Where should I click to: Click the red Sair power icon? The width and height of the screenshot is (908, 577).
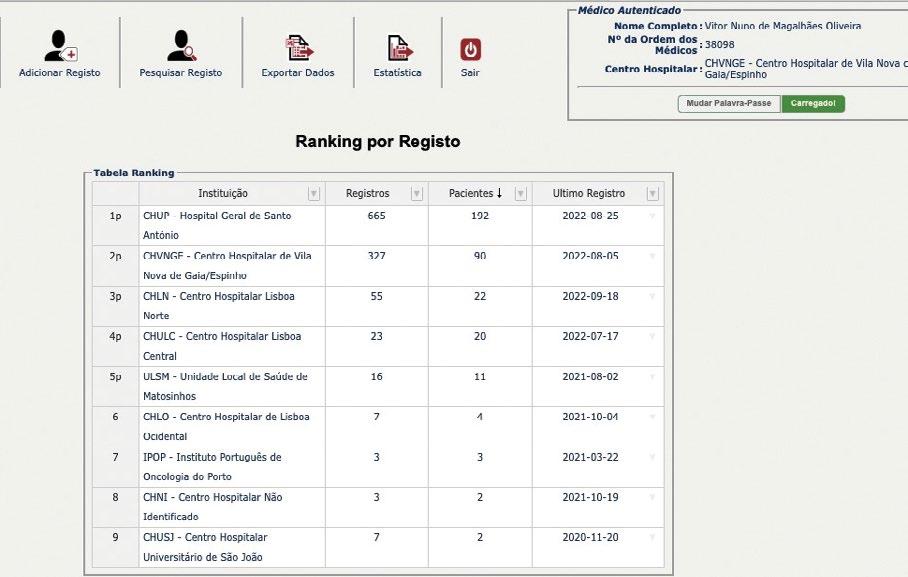(x=470, y=50)
